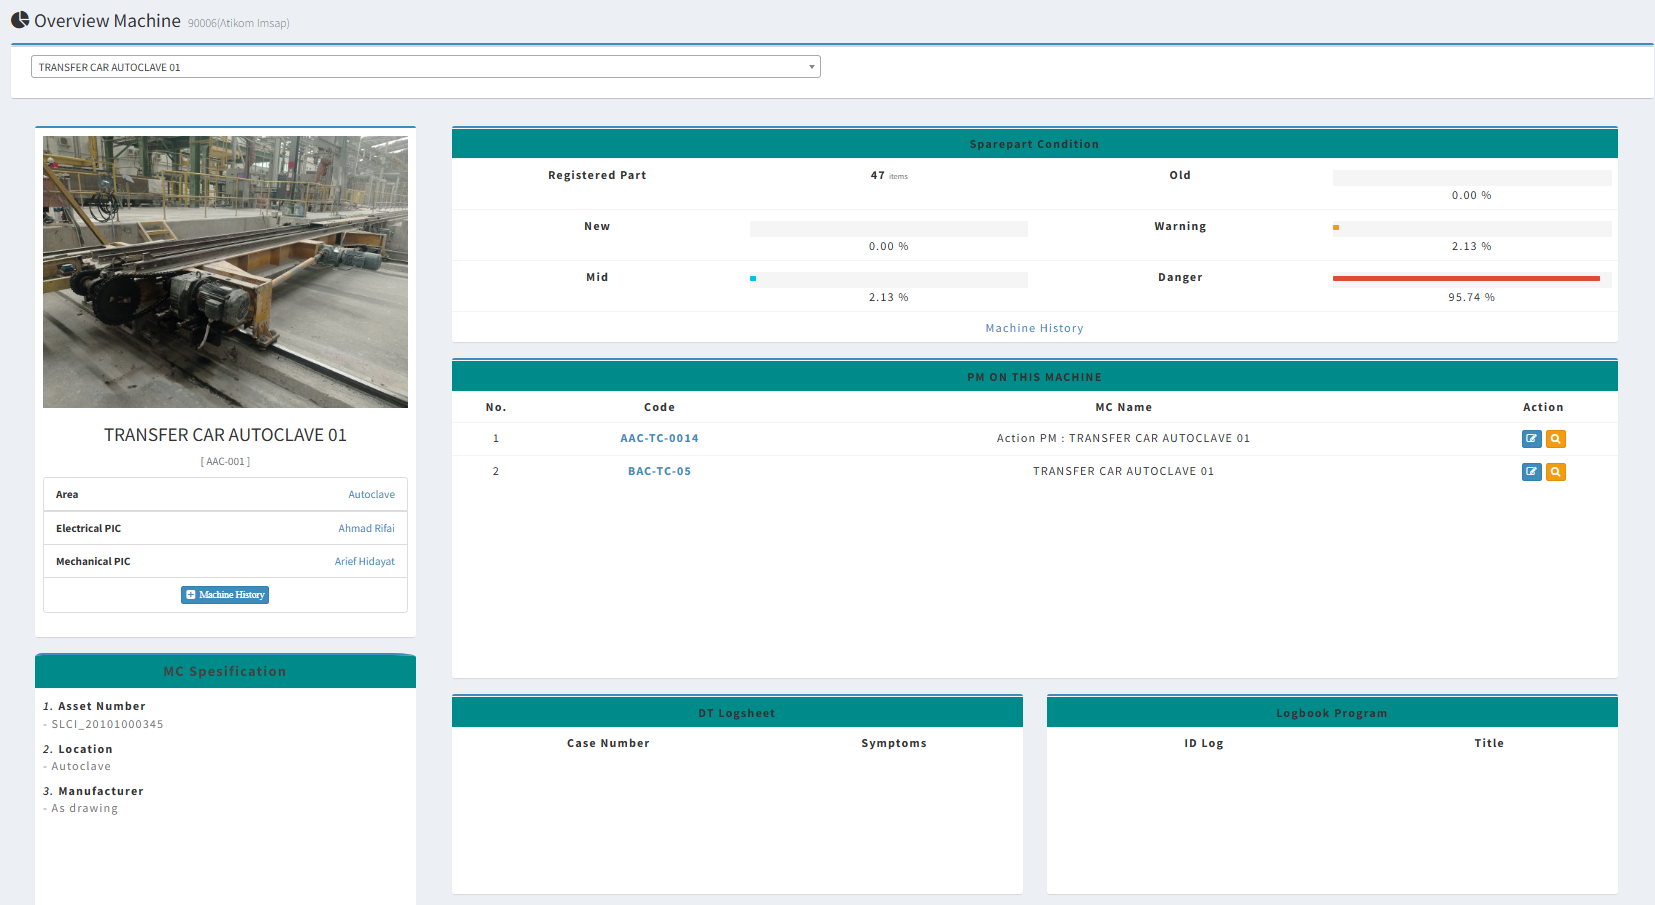
Task: Click the pie chart icon beside Overview Machine
Action: click(x=19, y=19)
